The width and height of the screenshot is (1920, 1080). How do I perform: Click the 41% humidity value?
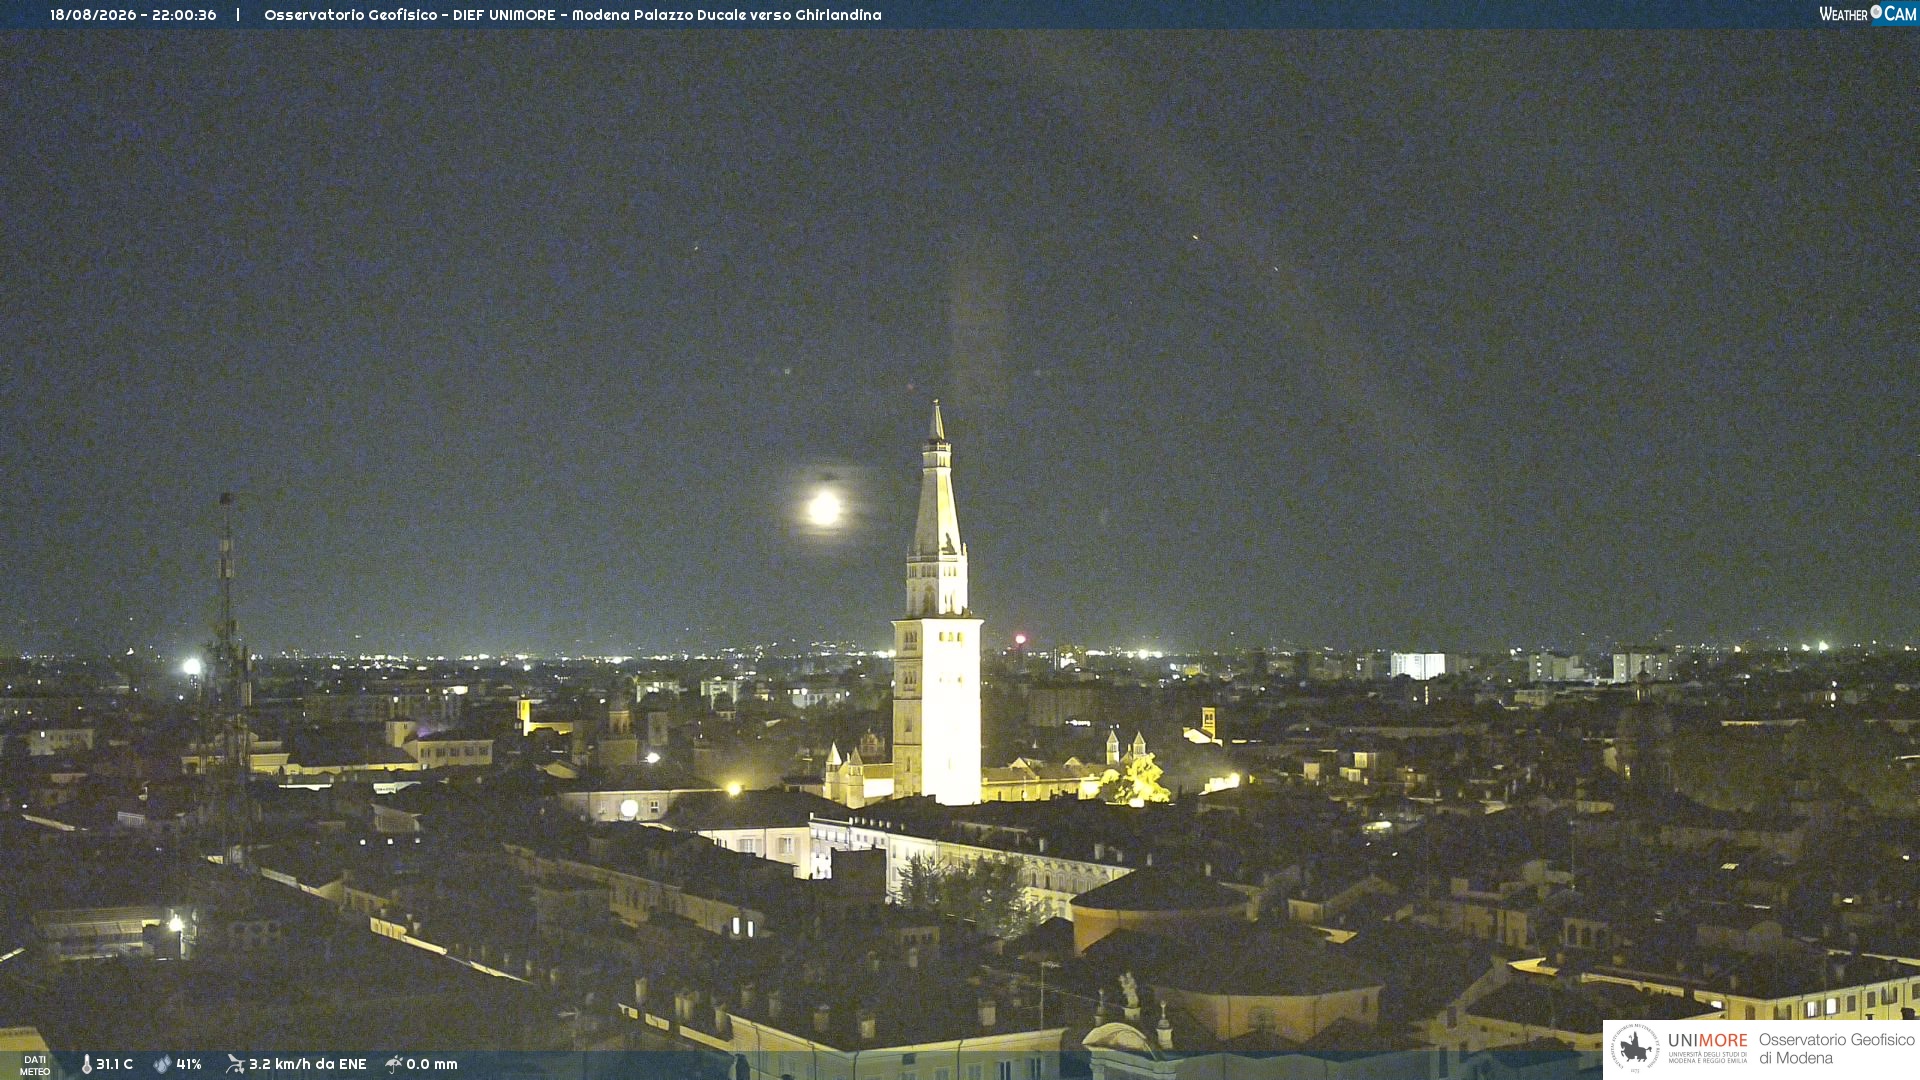[x=189, y=1064]
